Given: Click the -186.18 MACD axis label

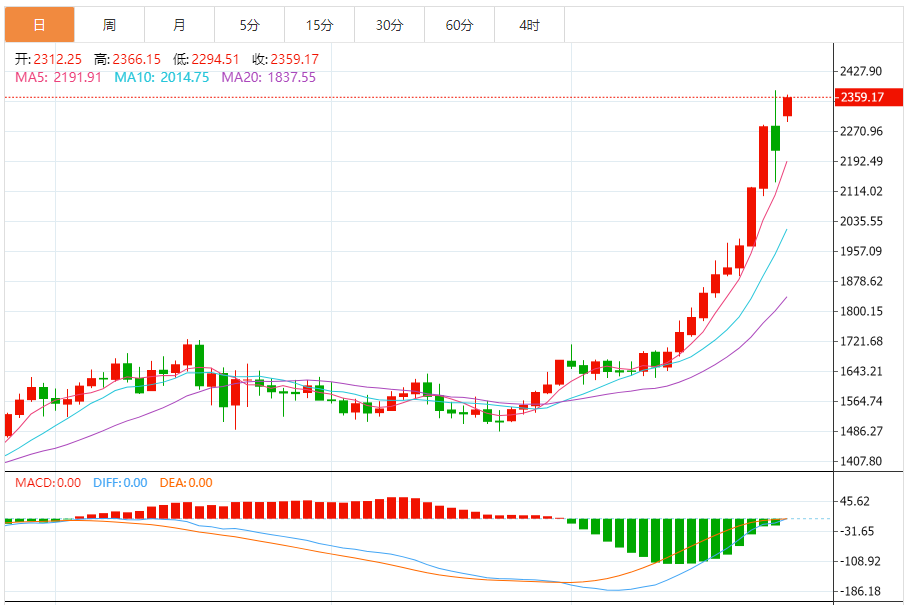Looking at the screenshot, I should coord(861,591).
